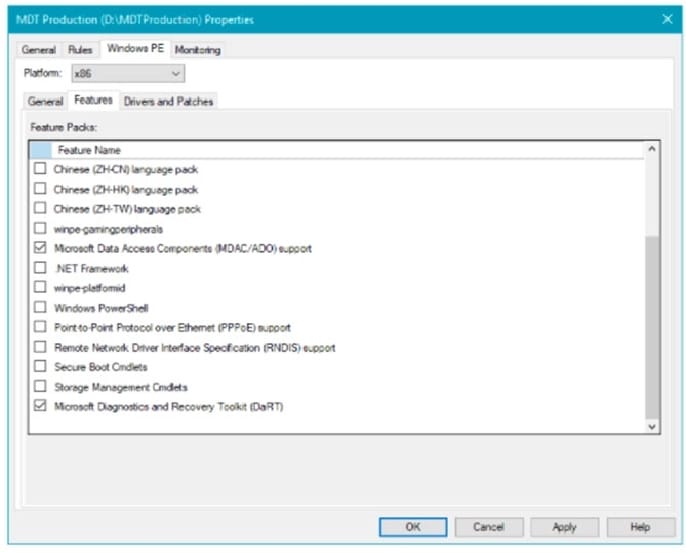Viewport: 686px width, 553px height.
Task: Enable Windows PowerShell feature checkbox
Action: point(40,307)
